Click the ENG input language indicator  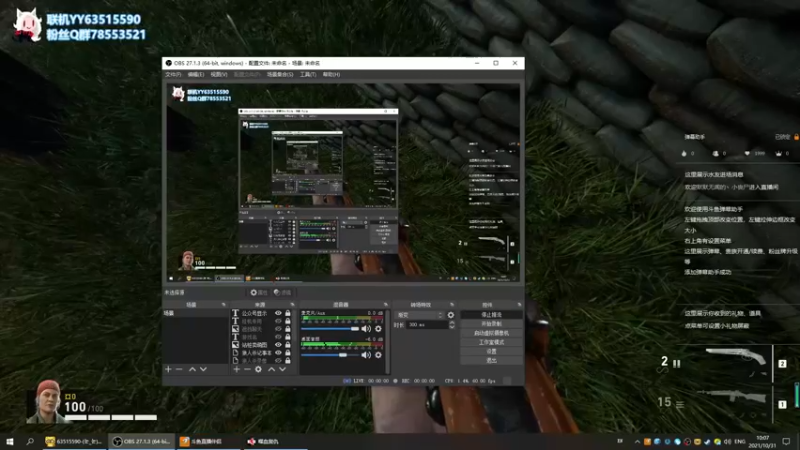pos(740,441)
